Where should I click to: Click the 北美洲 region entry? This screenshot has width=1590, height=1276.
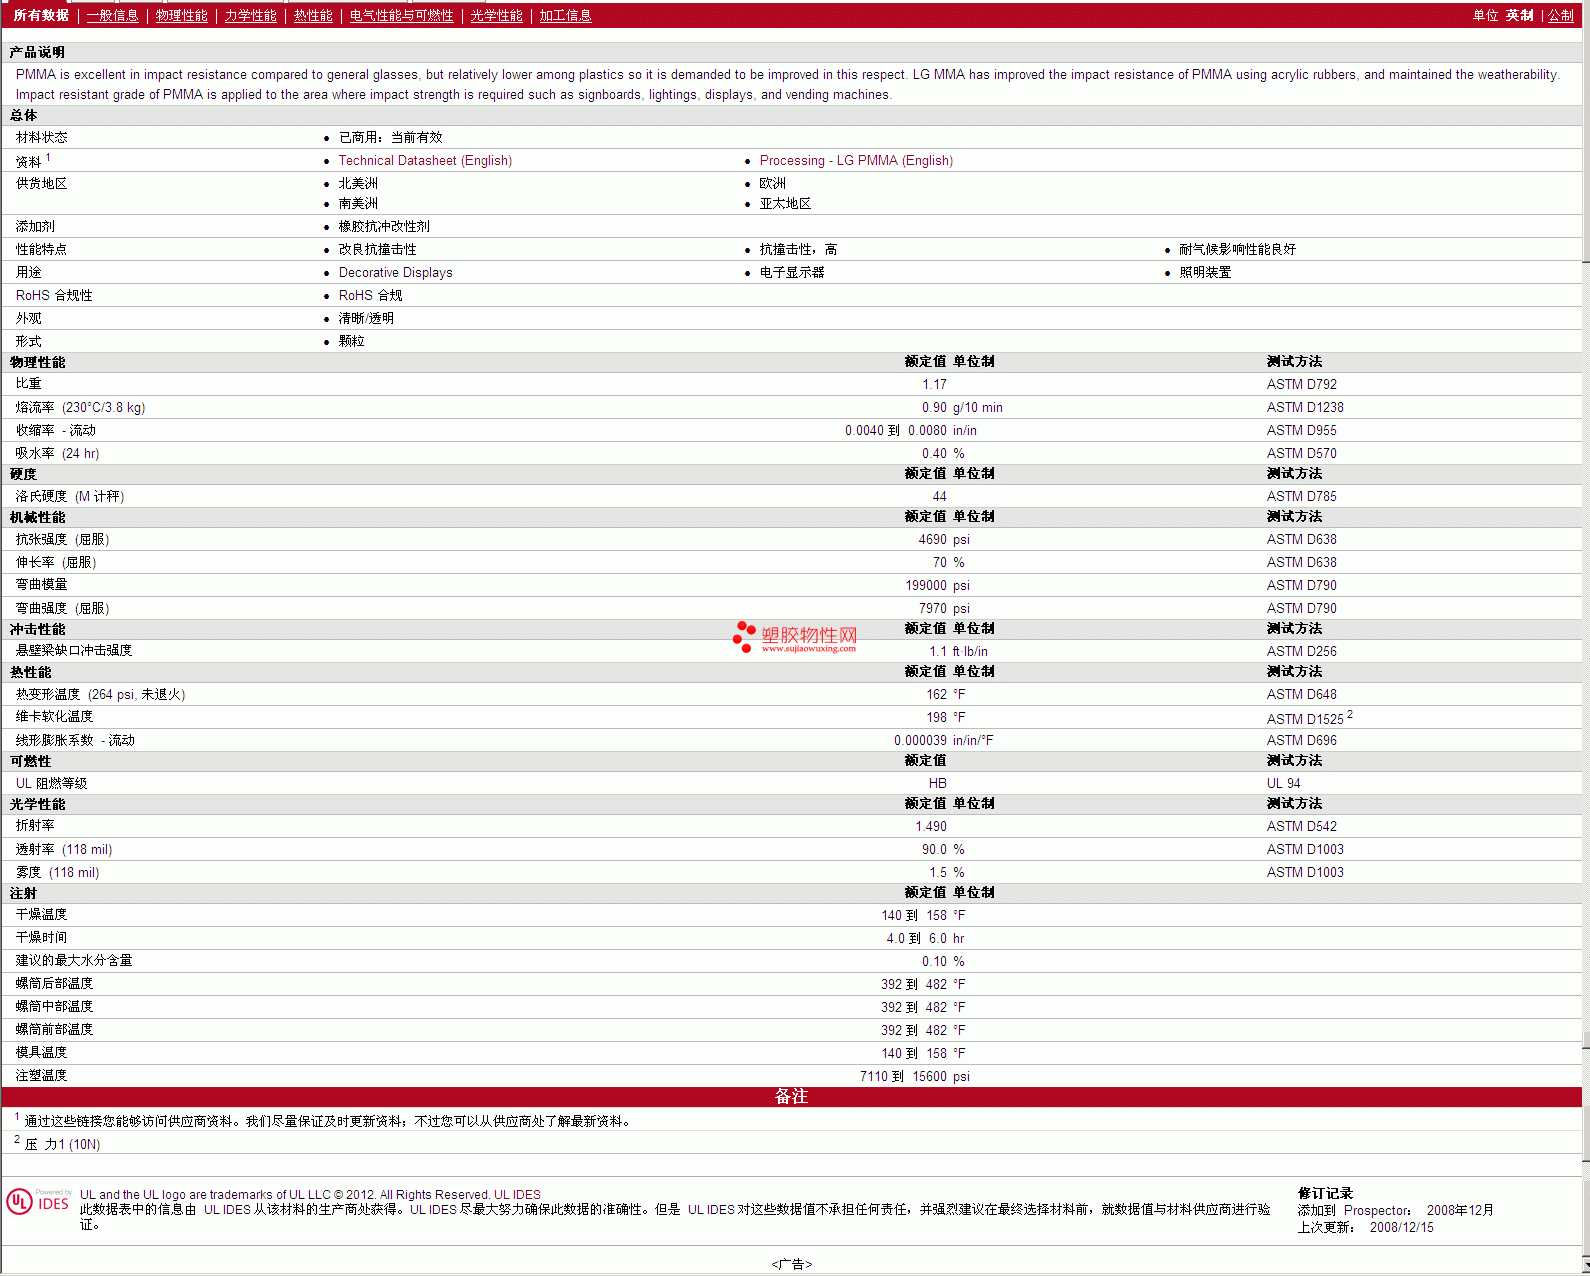point(358,184)
